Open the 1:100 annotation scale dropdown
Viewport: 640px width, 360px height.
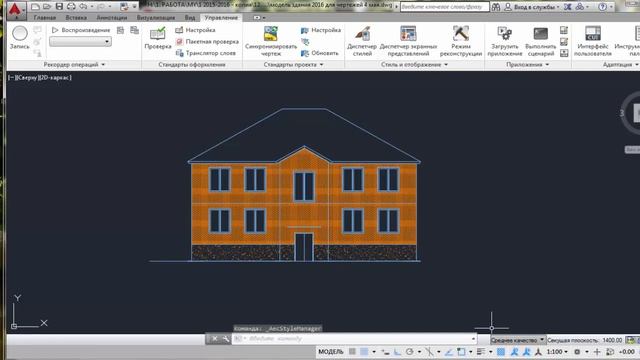click(x=557, y=351)
